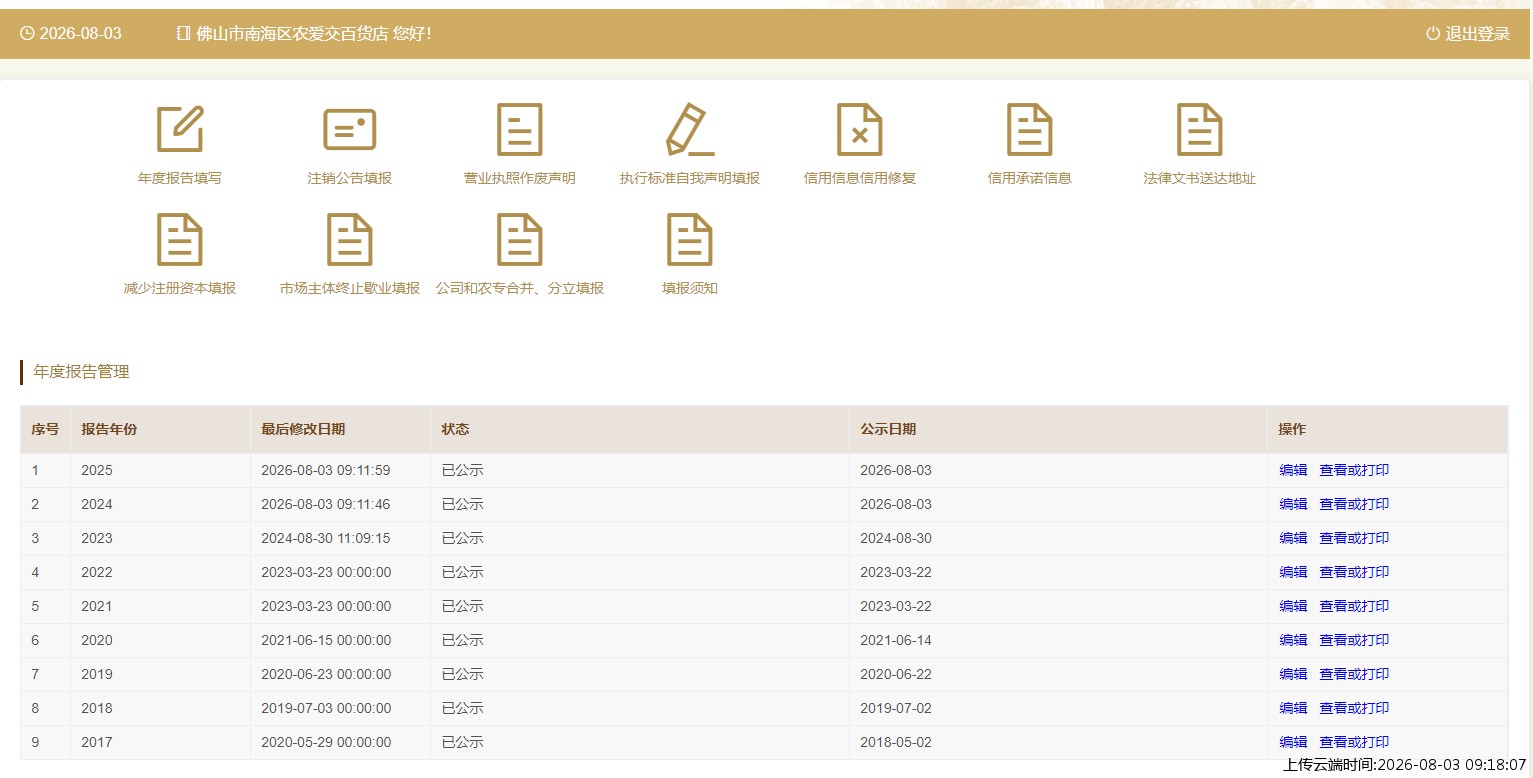This screenshot has height=778, width=1533.
Task: Open the 注销公告填报 icon
Action: tap(350, 129)
